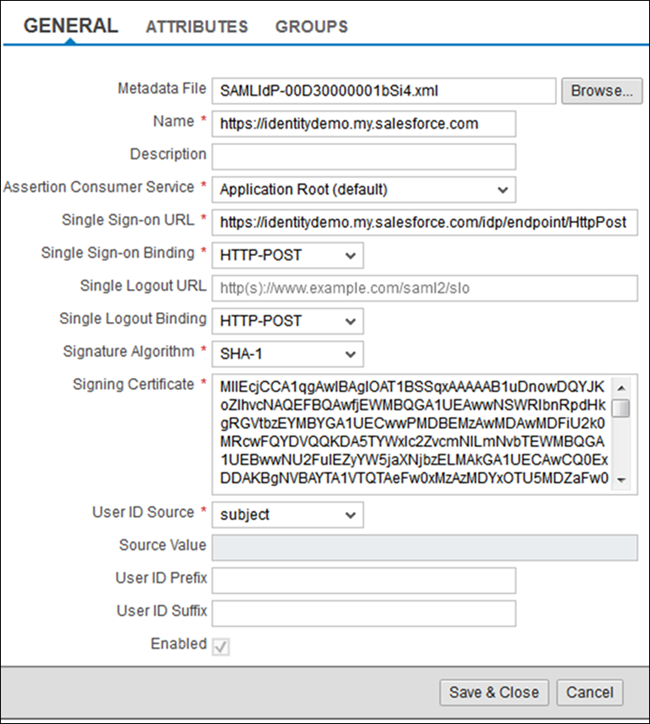
Task: Click the Signing Certificate label
Action: click(x=133, y=384)
